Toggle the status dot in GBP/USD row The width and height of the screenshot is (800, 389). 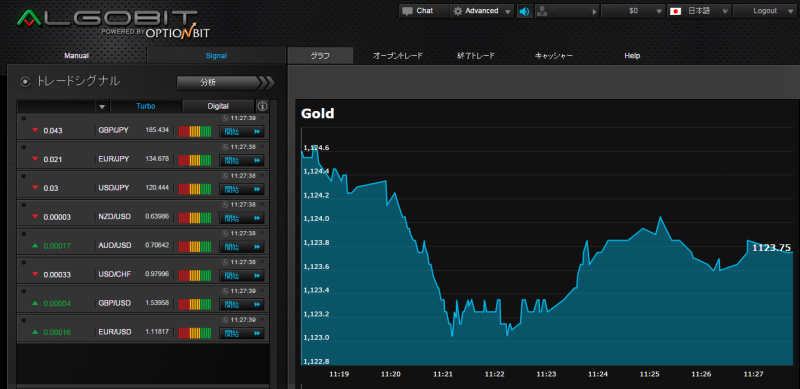(x=23, y=291)
